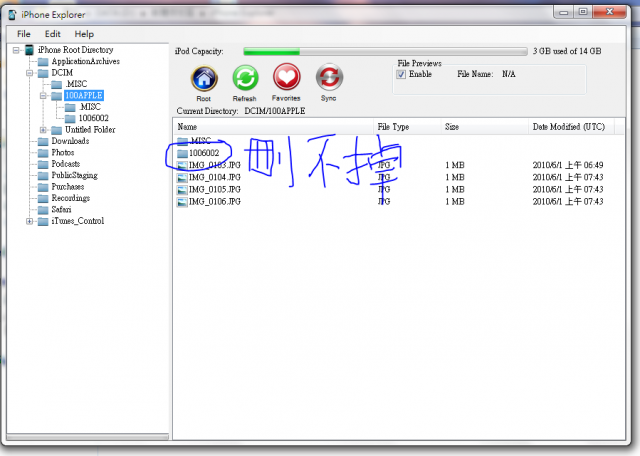
Task: Sort by Date Modified (UTC) column header
Action: 571,127
